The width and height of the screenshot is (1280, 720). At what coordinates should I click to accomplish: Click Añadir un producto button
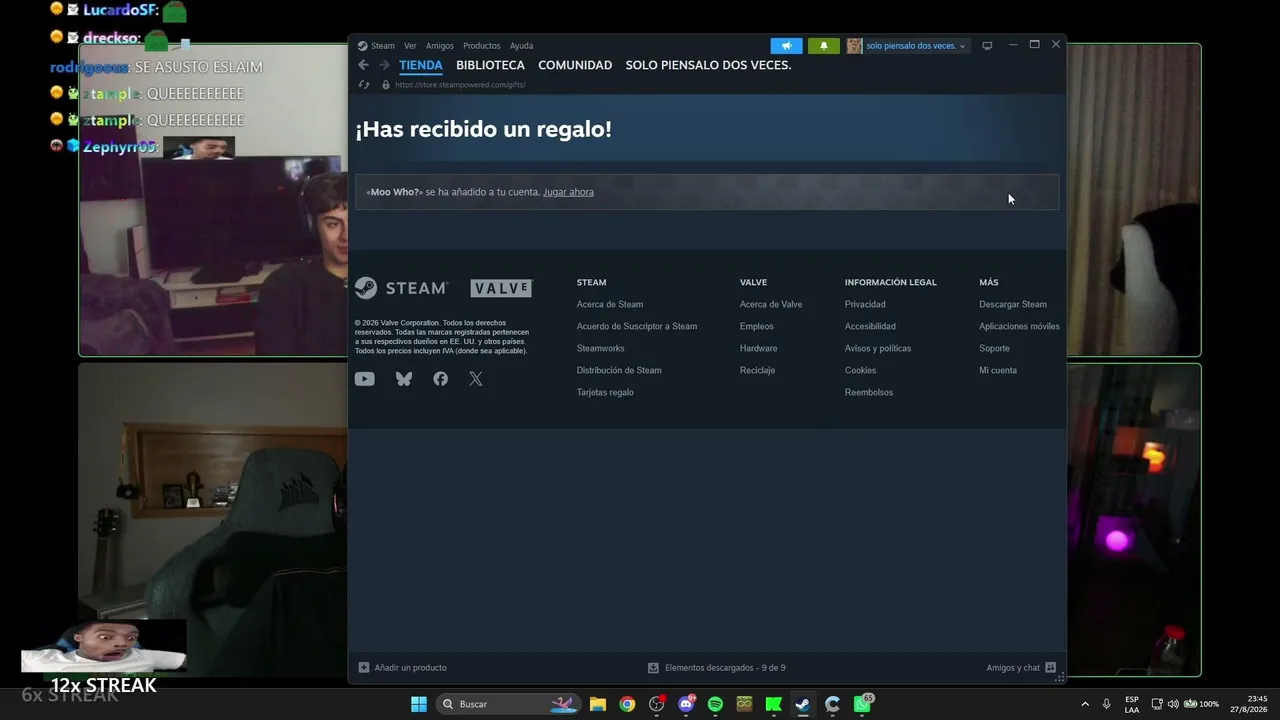pos(403,668)
